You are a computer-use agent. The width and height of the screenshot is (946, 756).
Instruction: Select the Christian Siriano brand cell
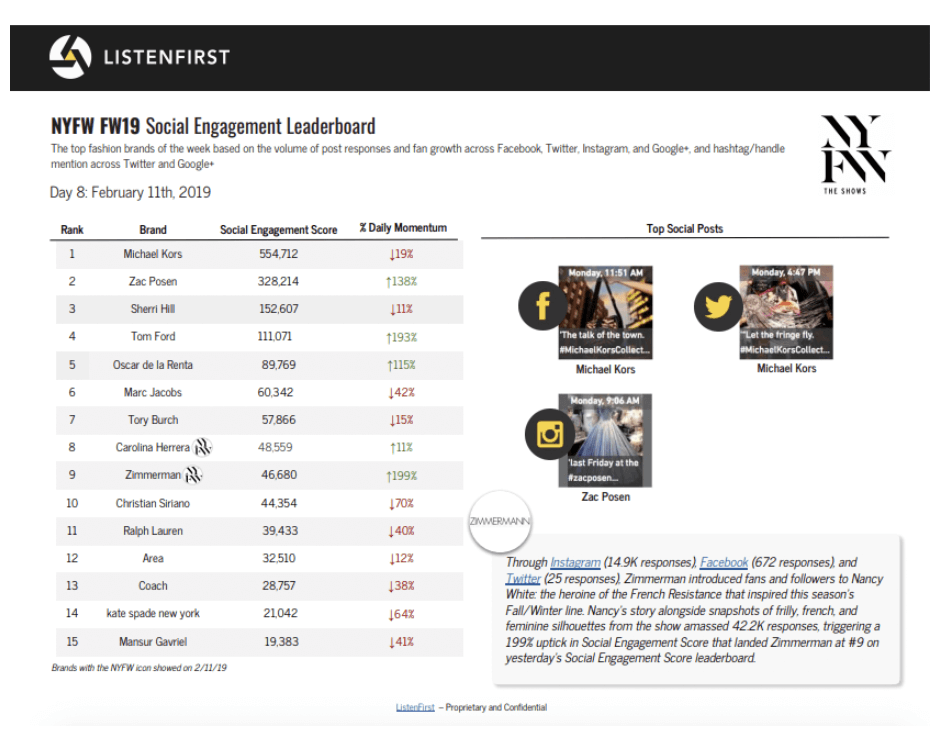[153, 503]
